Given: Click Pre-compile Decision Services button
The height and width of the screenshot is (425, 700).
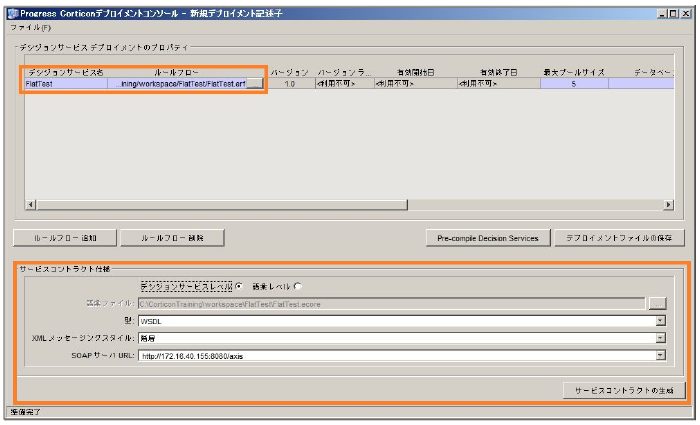Looking at the screenshot, I should 488,238.
